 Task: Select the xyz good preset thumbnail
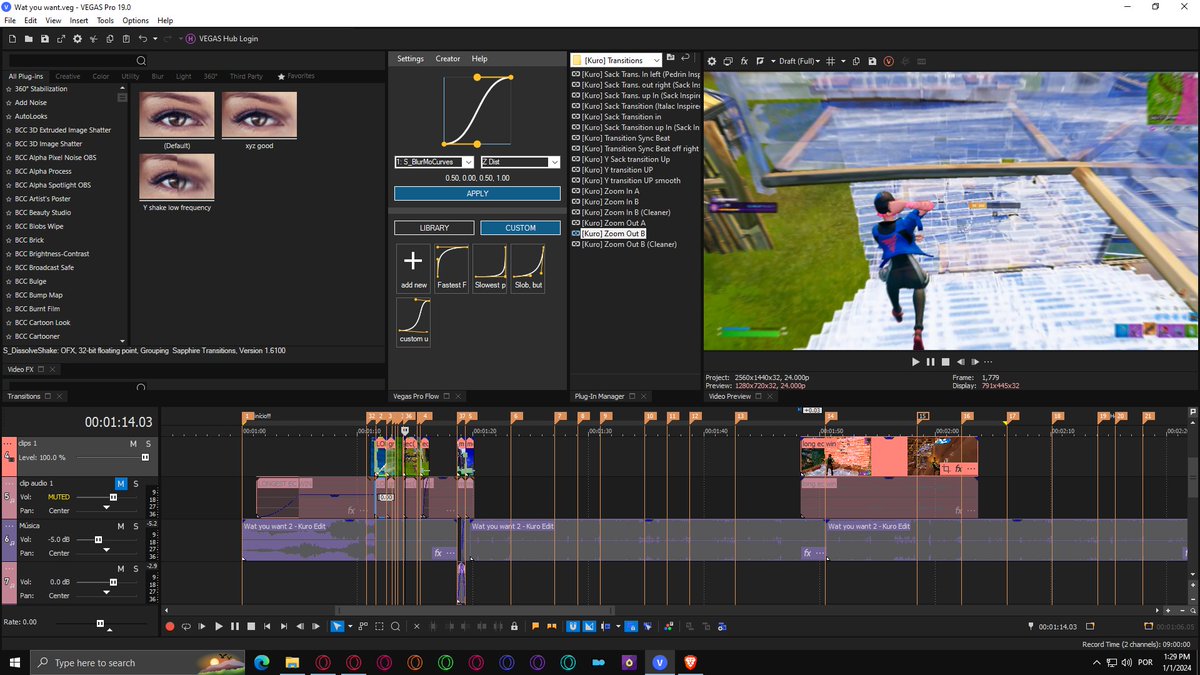coord(258,115)
